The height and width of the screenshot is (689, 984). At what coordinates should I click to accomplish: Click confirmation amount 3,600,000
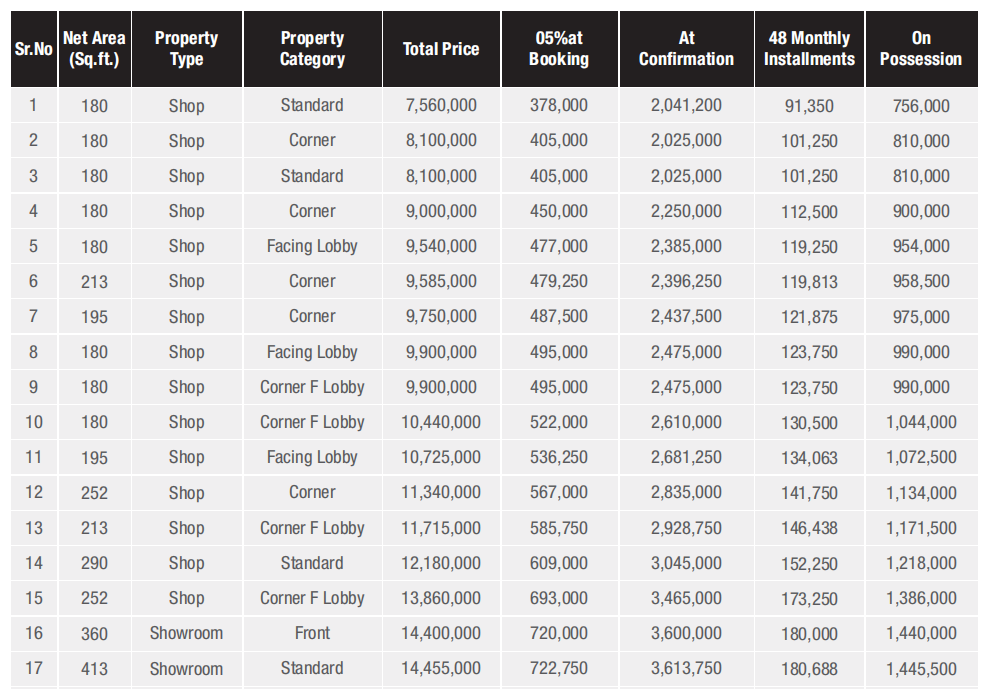[686, 633]
